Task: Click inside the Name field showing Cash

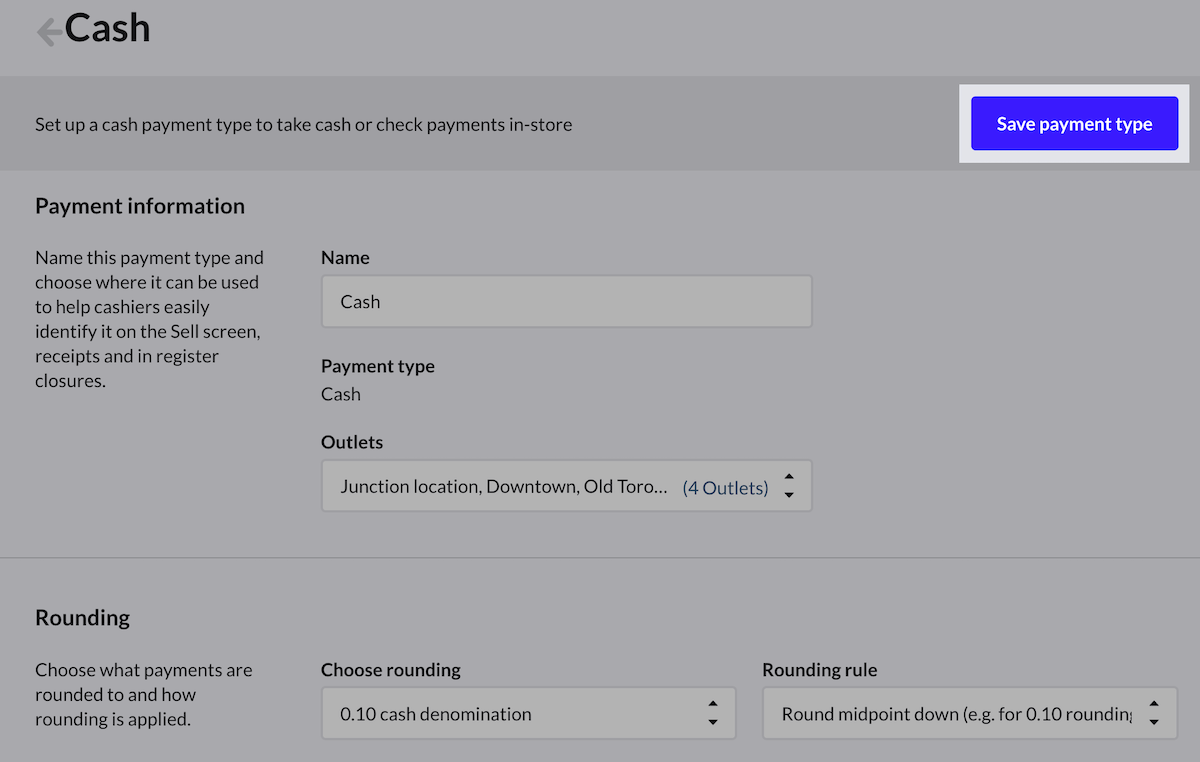Action: 567,301
